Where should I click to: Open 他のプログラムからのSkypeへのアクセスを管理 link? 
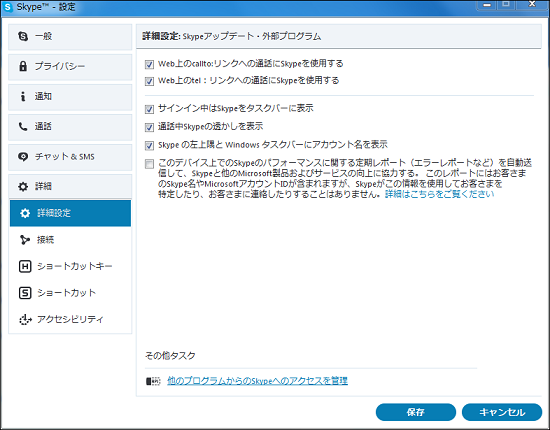[257, 381]
